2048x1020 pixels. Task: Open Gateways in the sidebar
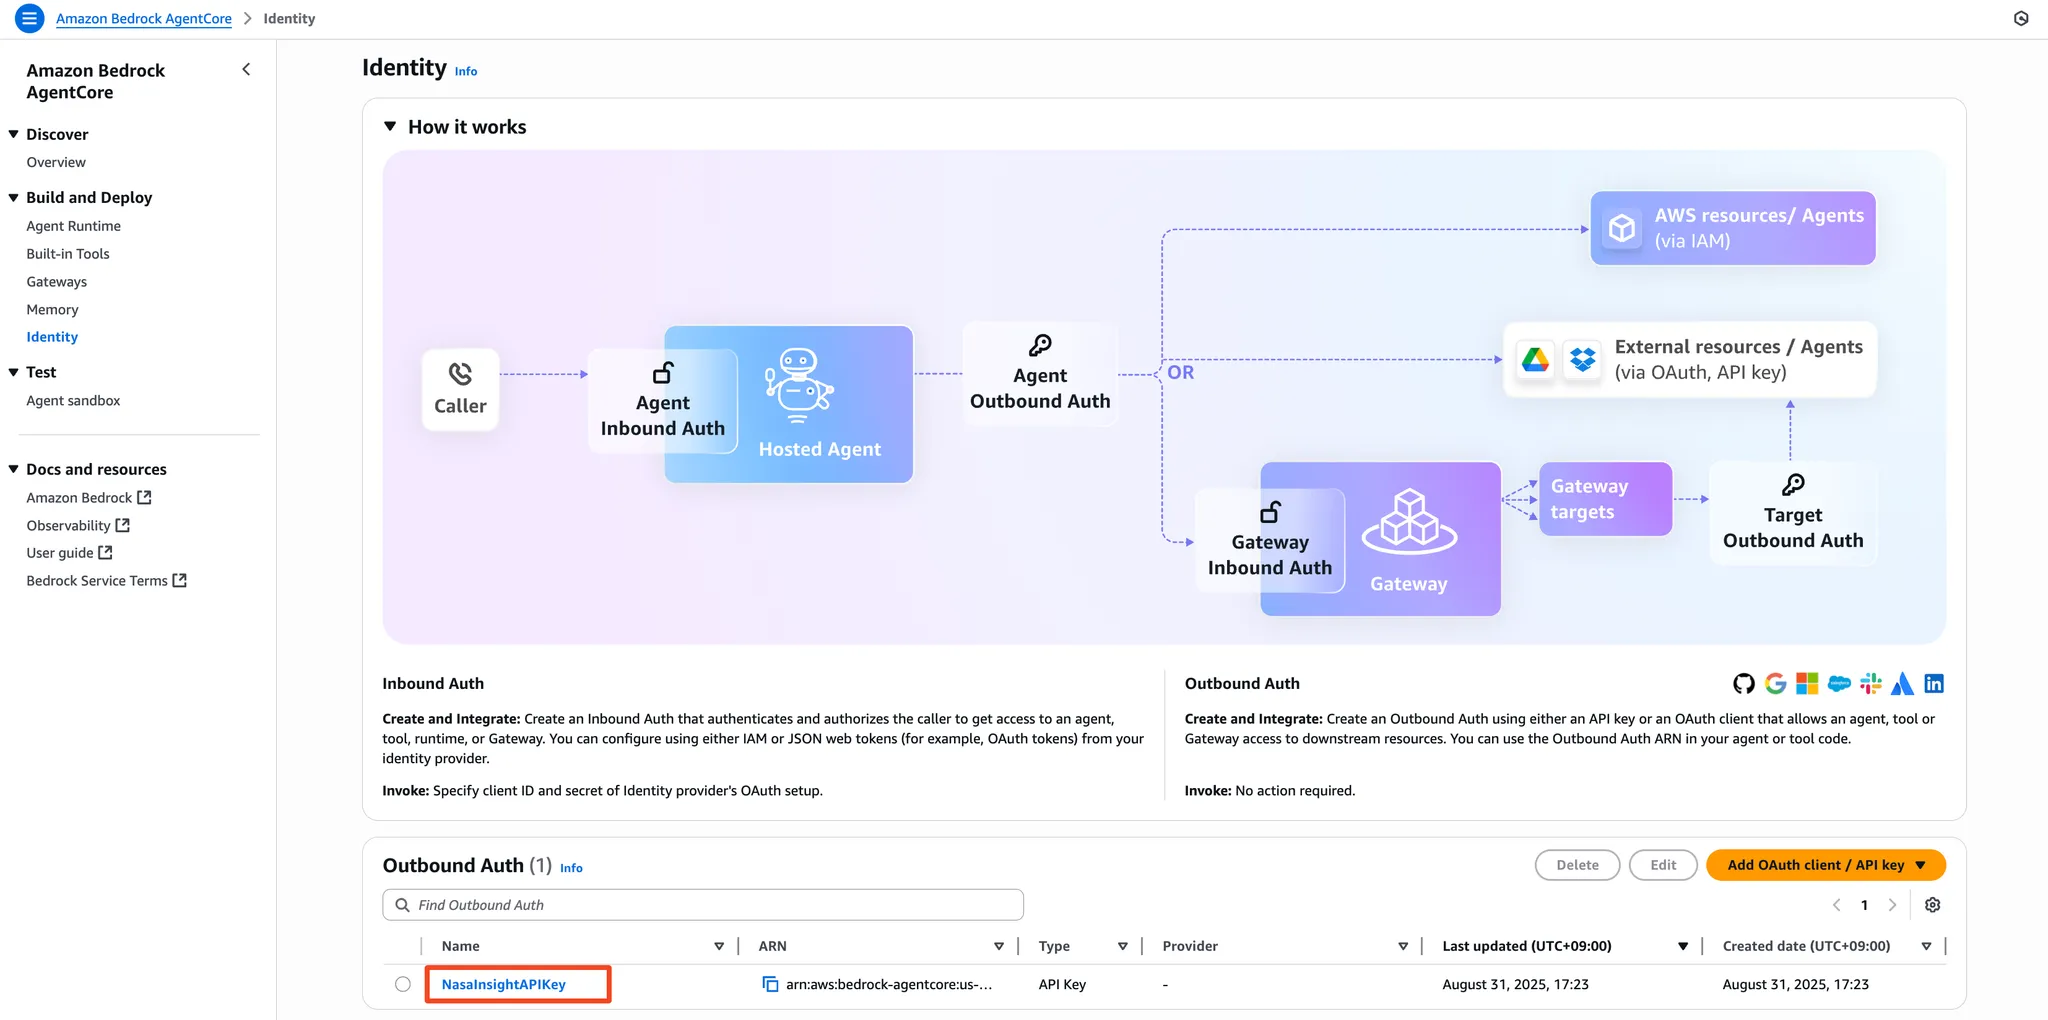click(x=56, y=282)
